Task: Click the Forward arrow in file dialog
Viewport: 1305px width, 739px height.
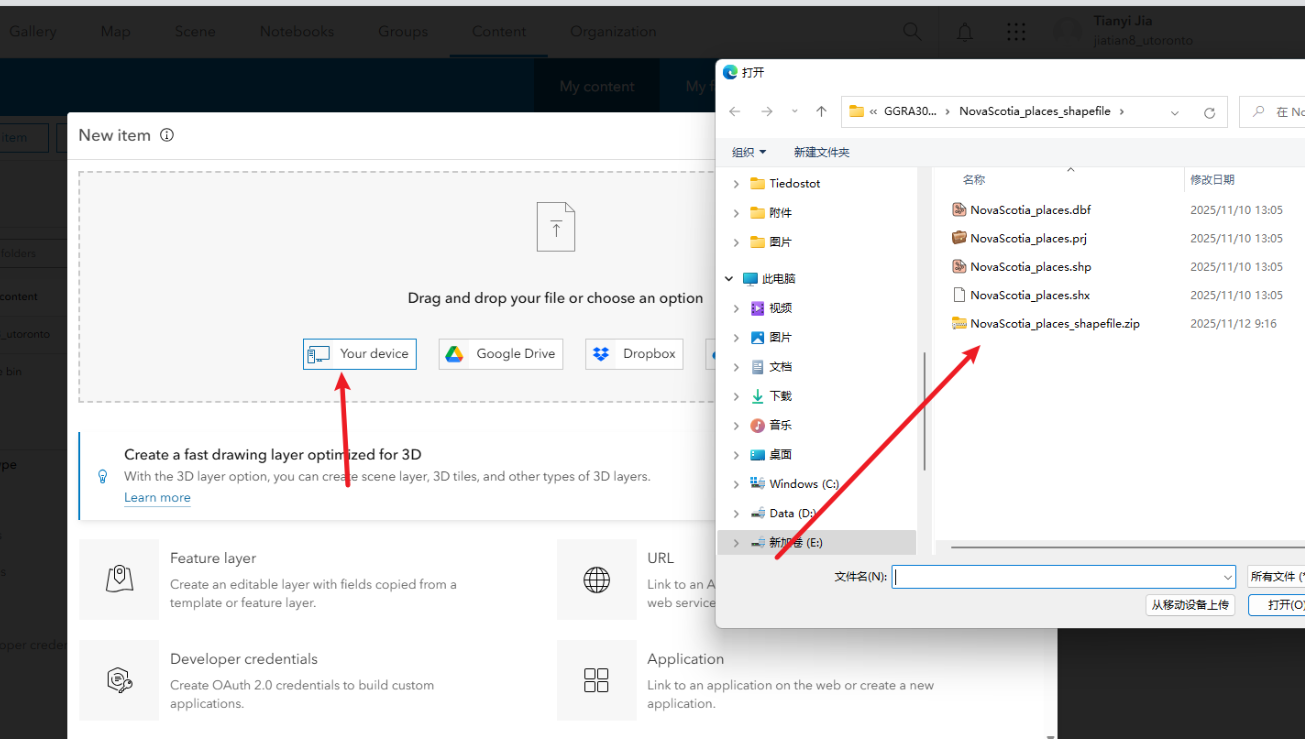Action: click(767, 112)
